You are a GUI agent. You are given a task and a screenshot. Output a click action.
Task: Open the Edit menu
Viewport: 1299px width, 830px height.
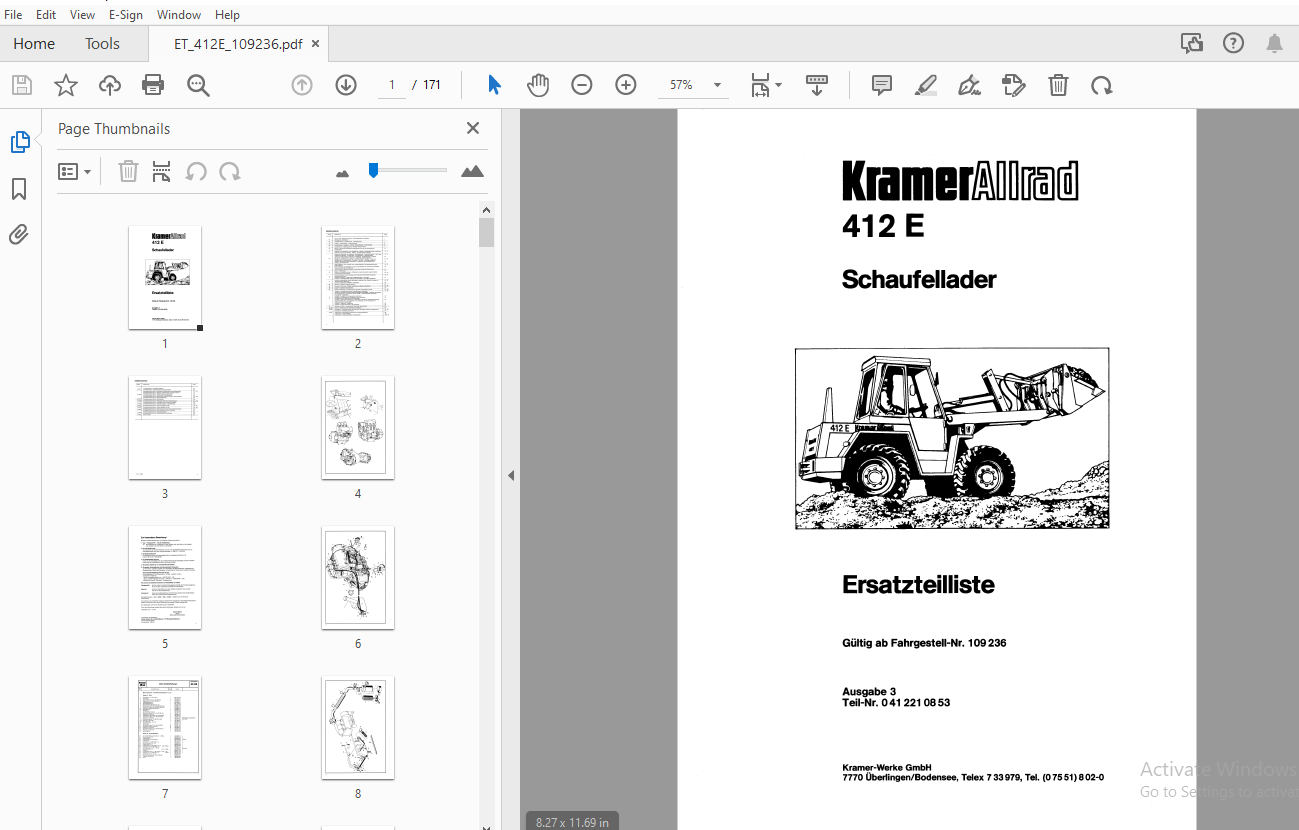[46, 14]
